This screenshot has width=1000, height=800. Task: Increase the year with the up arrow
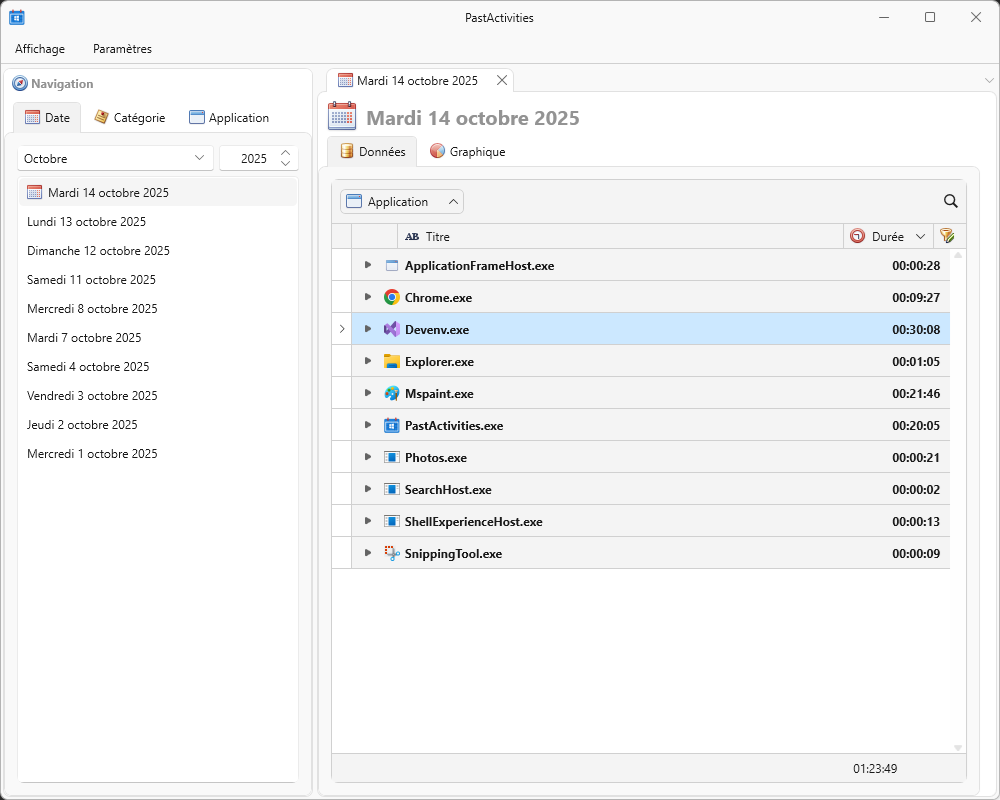(x=285, y=152)
